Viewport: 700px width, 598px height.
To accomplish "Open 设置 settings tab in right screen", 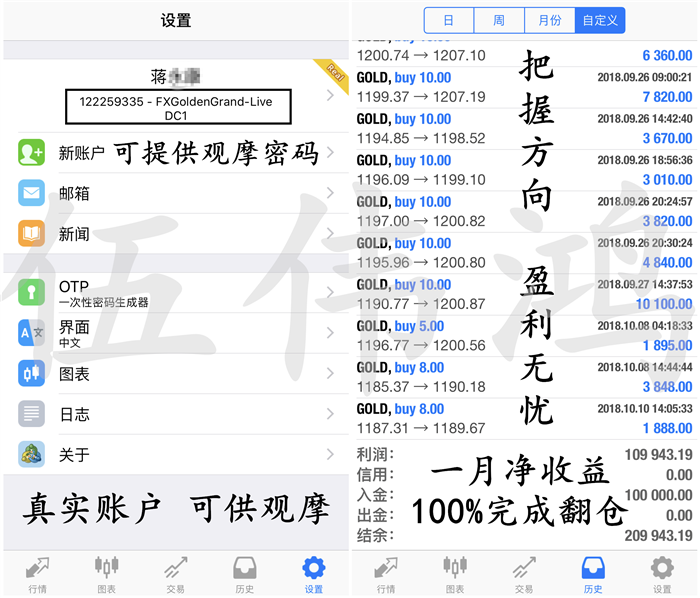I will click(662, 575).
